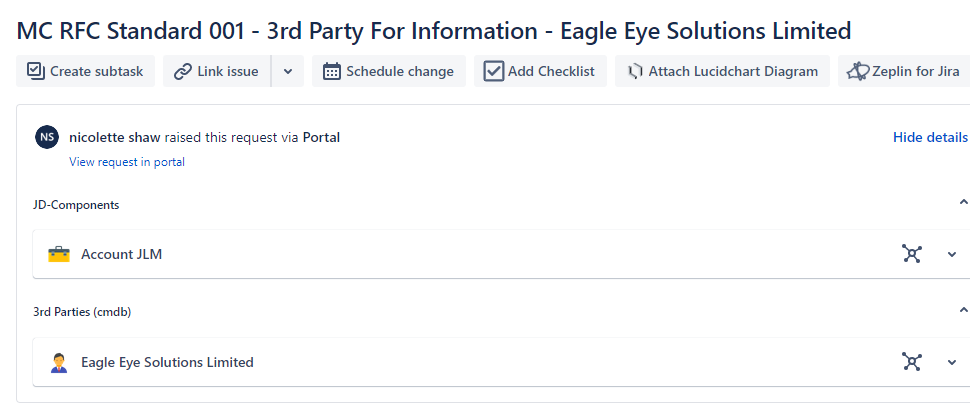Image resolution: width=970 pixels, height=420 pixels.
Task: Collapse the 3rd Parties (cmdb) section
Action: pos(963,309)
